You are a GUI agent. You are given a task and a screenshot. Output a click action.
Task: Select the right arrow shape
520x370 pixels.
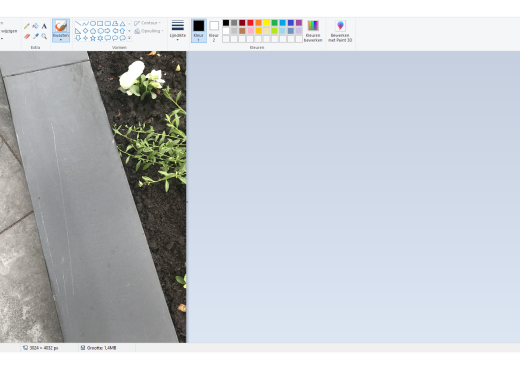click(x=107, y=31)
